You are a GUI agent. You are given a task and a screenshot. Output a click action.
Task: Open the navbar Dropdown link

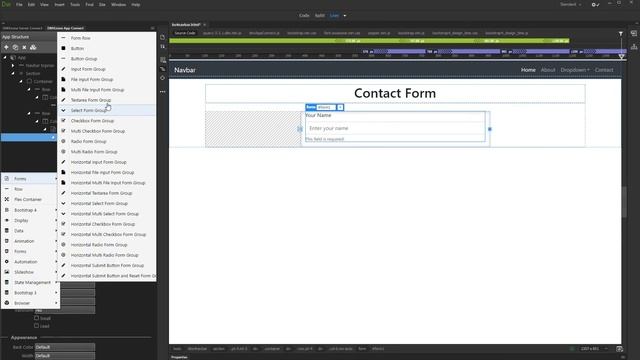click(575, 70)
